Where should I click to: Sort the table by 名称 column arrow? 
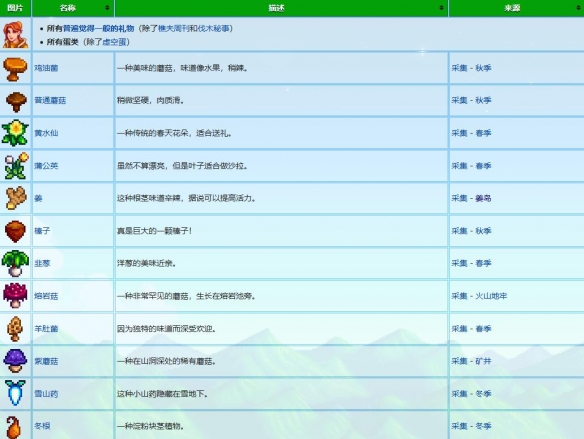[107, 8]
